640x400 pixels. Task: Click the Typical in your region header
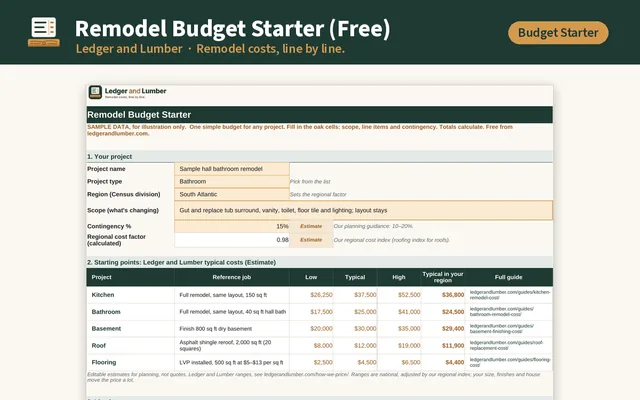443,277
